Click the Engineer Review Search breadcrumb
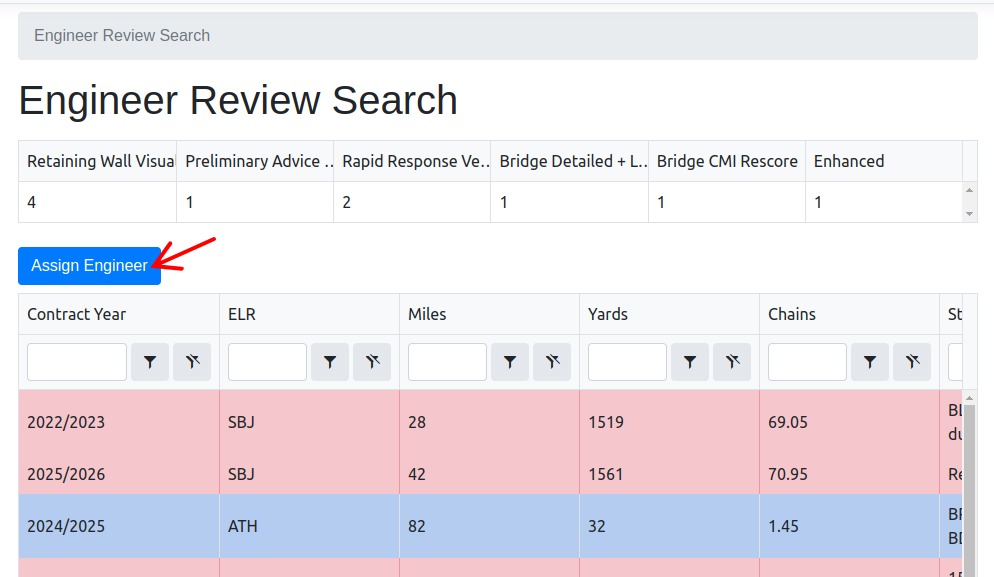Image resolution: width=994 pixels, height=577 pixels. point(122,36)
